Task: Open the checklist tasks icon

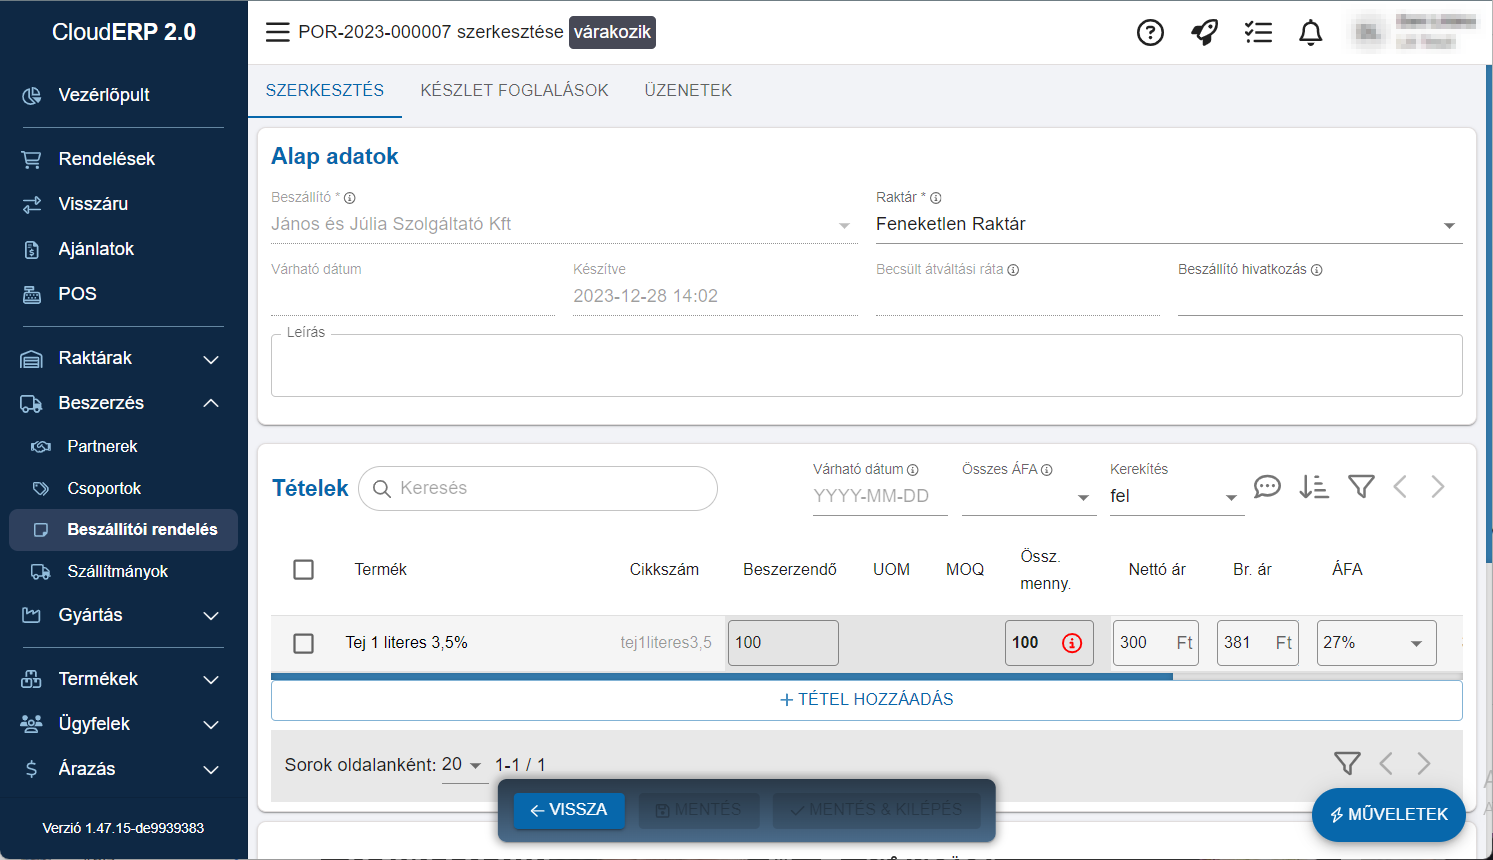Action: pyautogui.click(x=1258, y=33)
